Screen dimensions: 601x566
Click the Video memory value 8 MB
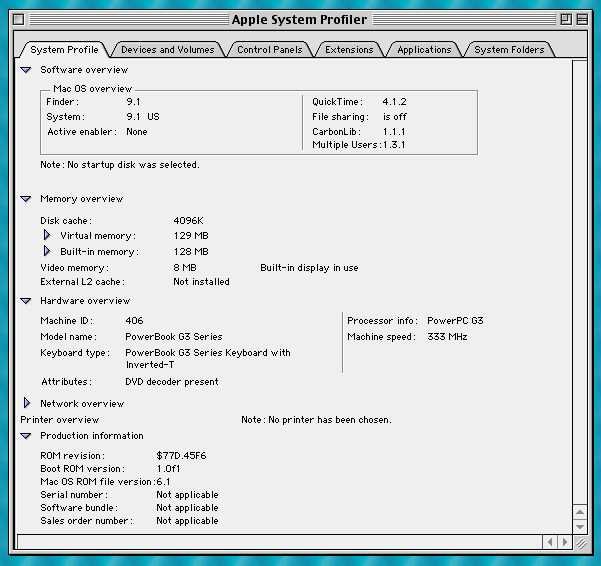185,267
